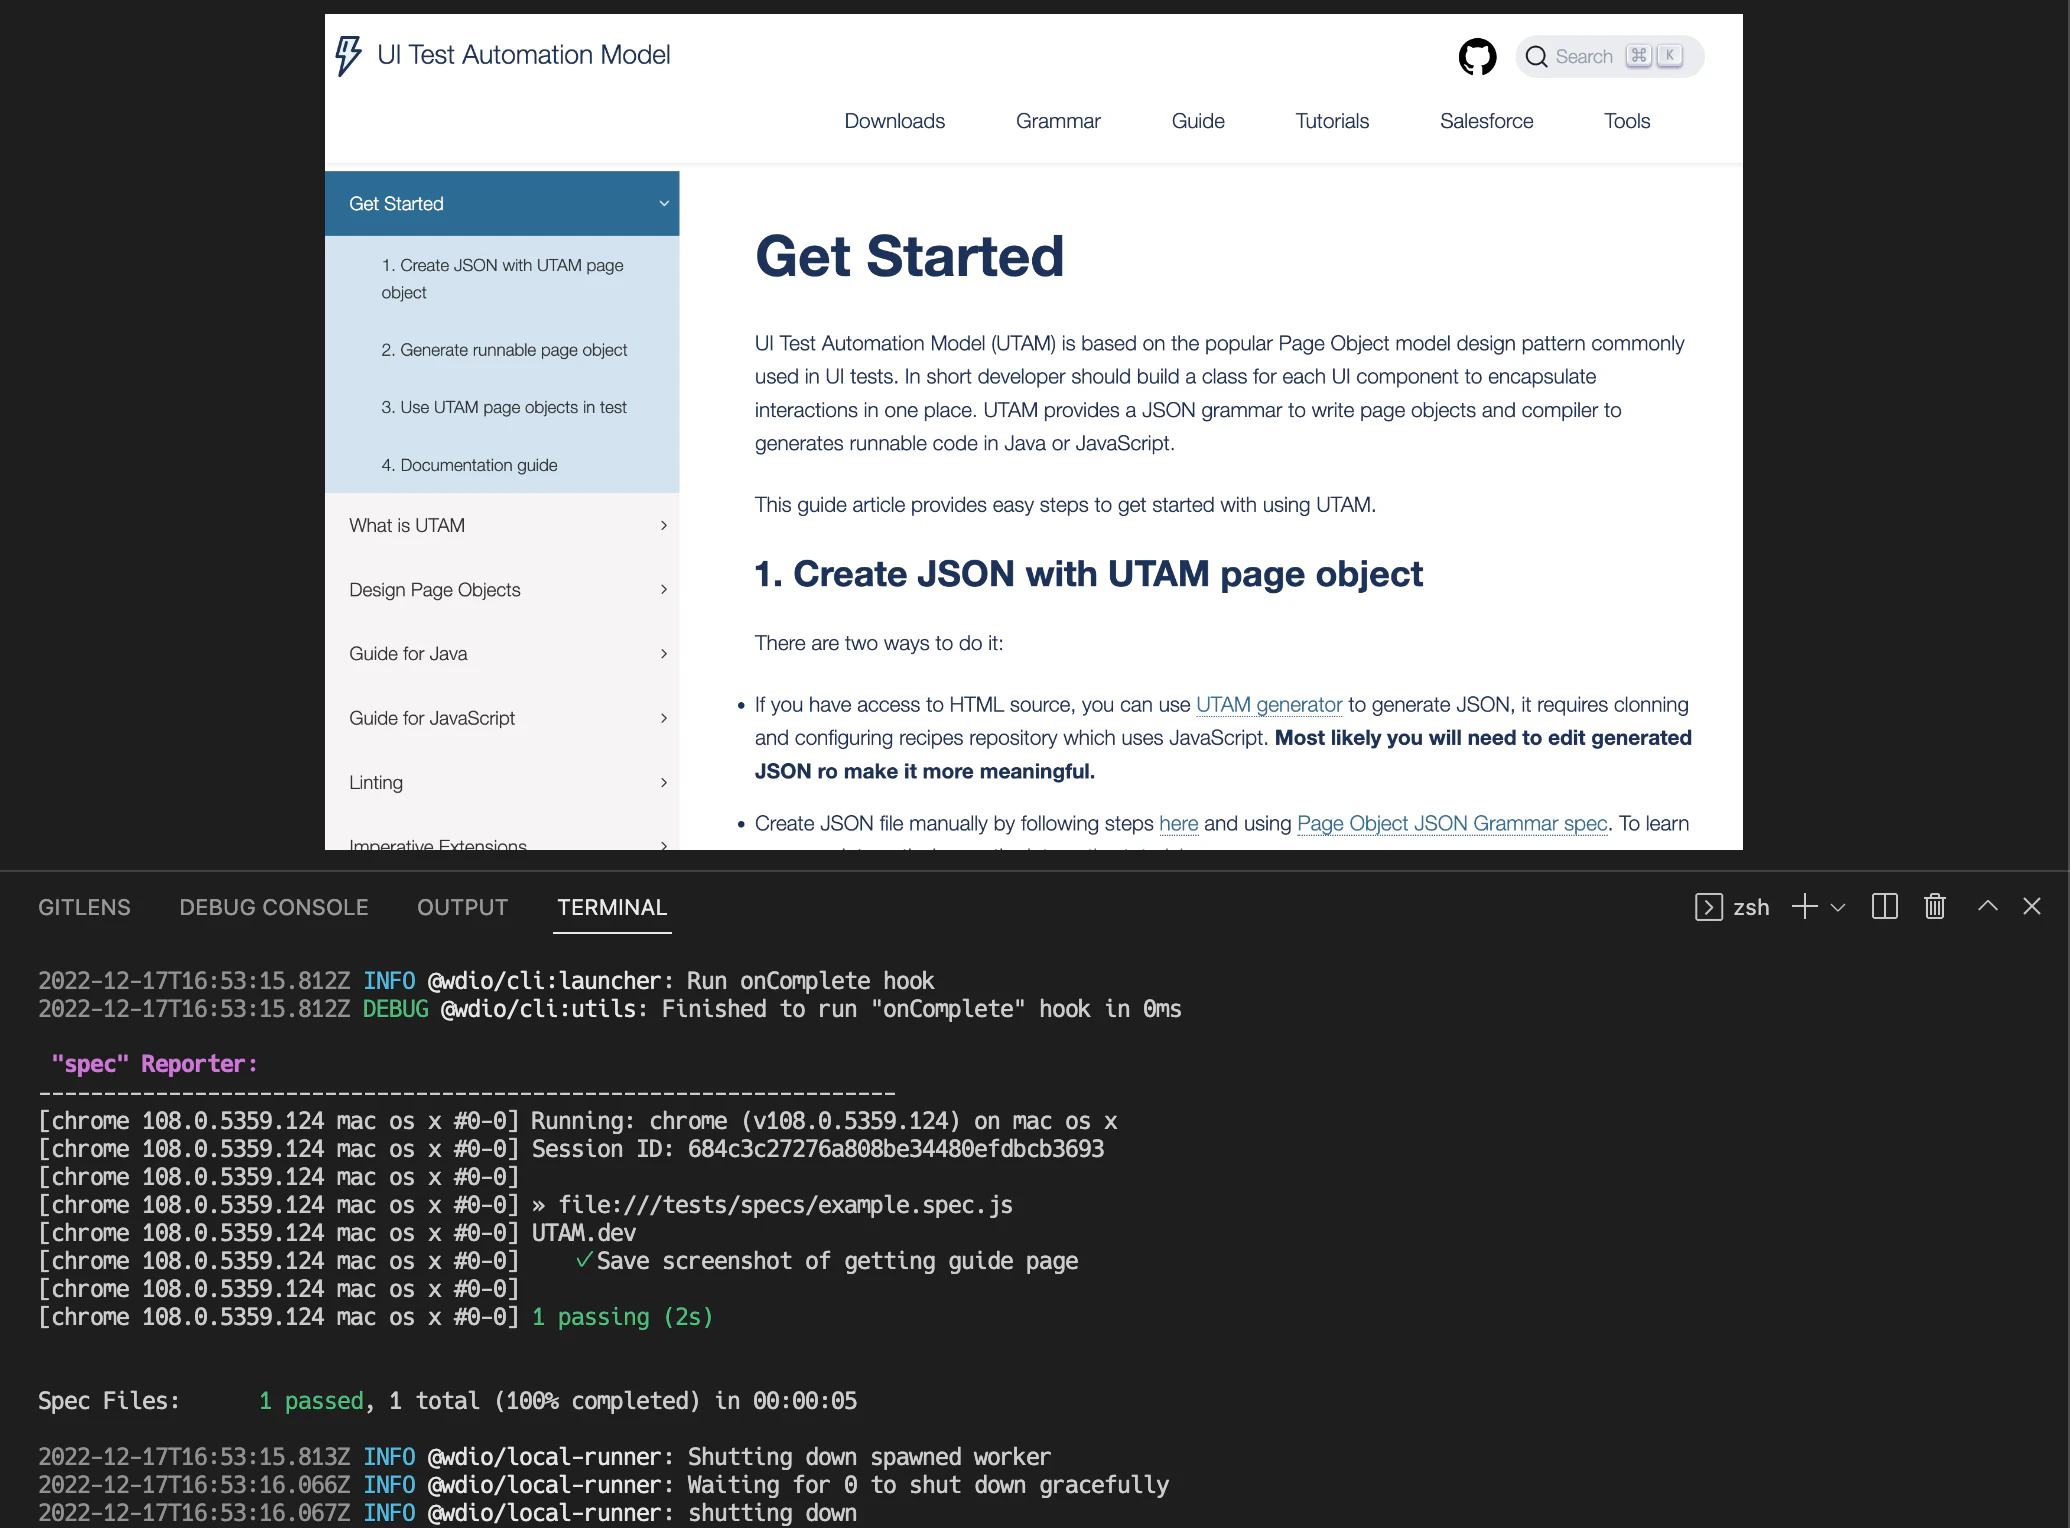Go to Create JSON with UTAM page object

(x=502, y=279)
